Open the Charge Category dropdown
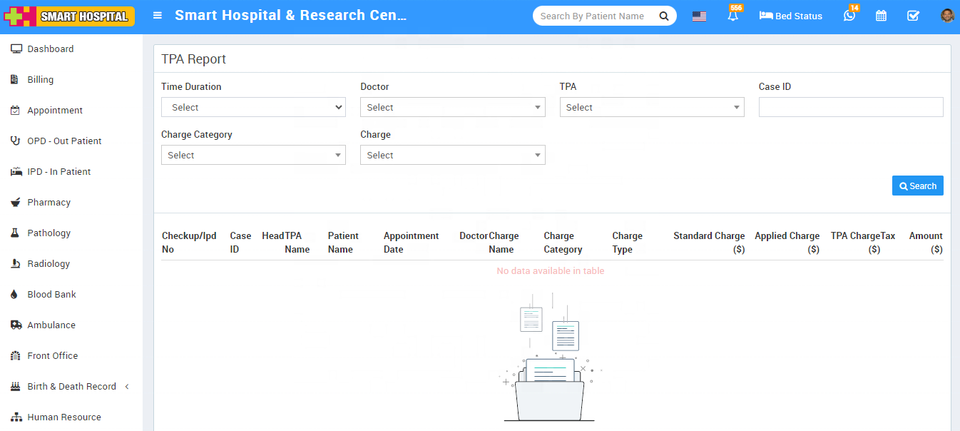 pyautogui.click(x=253, y=155)
